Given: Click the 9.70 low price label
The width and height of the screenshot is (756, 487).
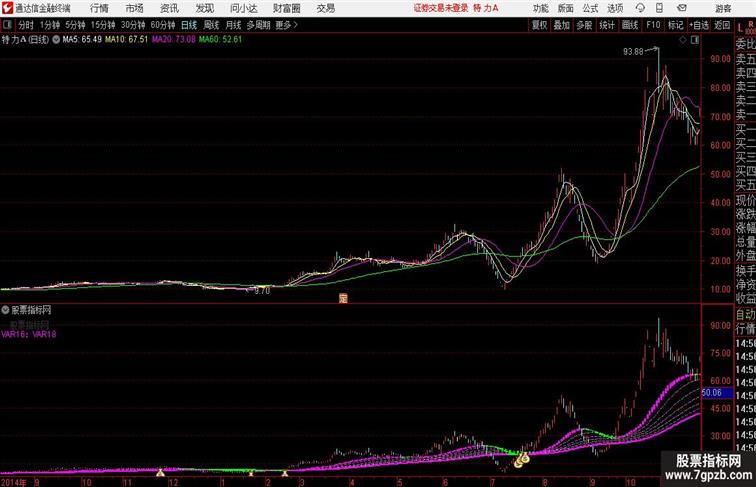Looking at the screenshot, I should pos(262,291).
